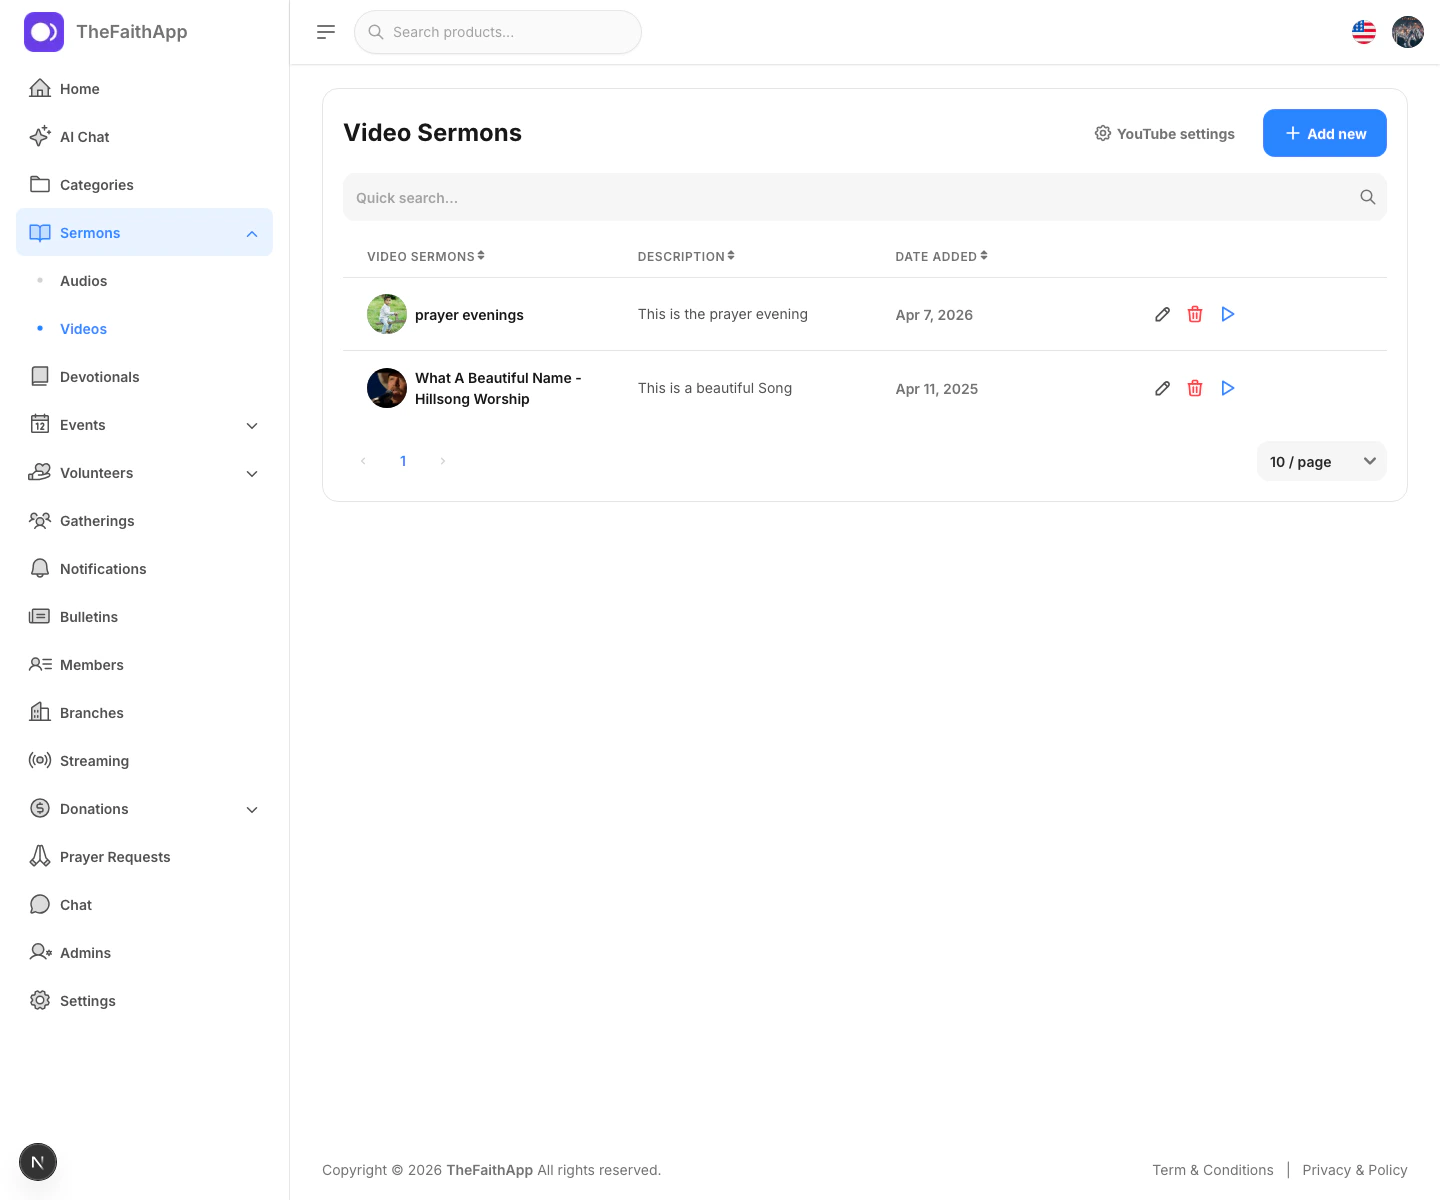Viewport: 1440px width, 1200px height.
Task: Click the Branches building icon
Action: click(x=40, y=712)
